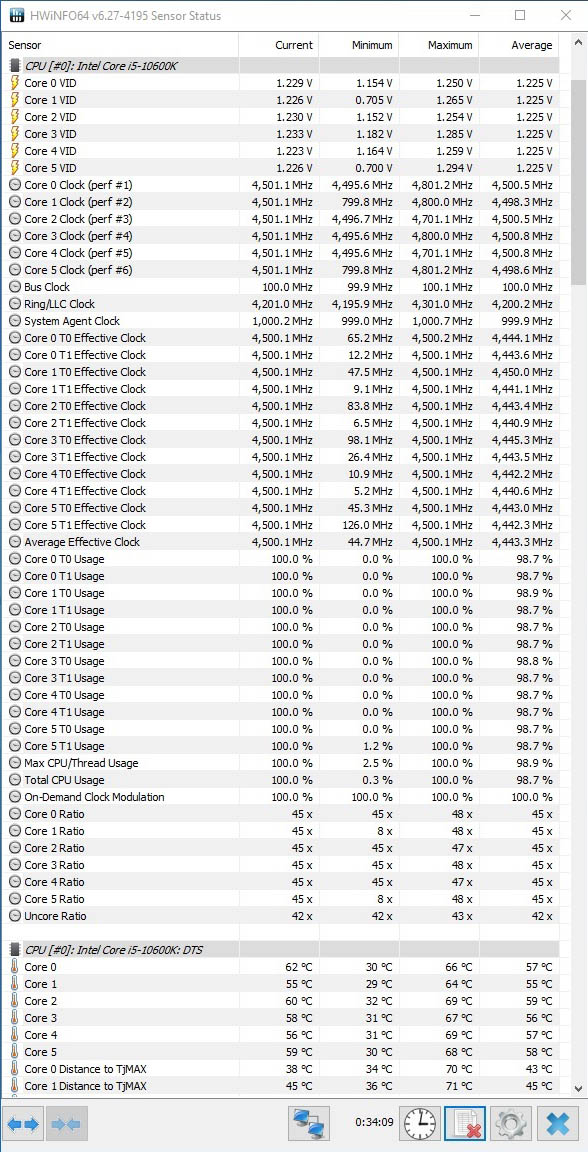Click the clock reset timer icon
The width and height of the screenshot is (588, 1152).
420,1124
